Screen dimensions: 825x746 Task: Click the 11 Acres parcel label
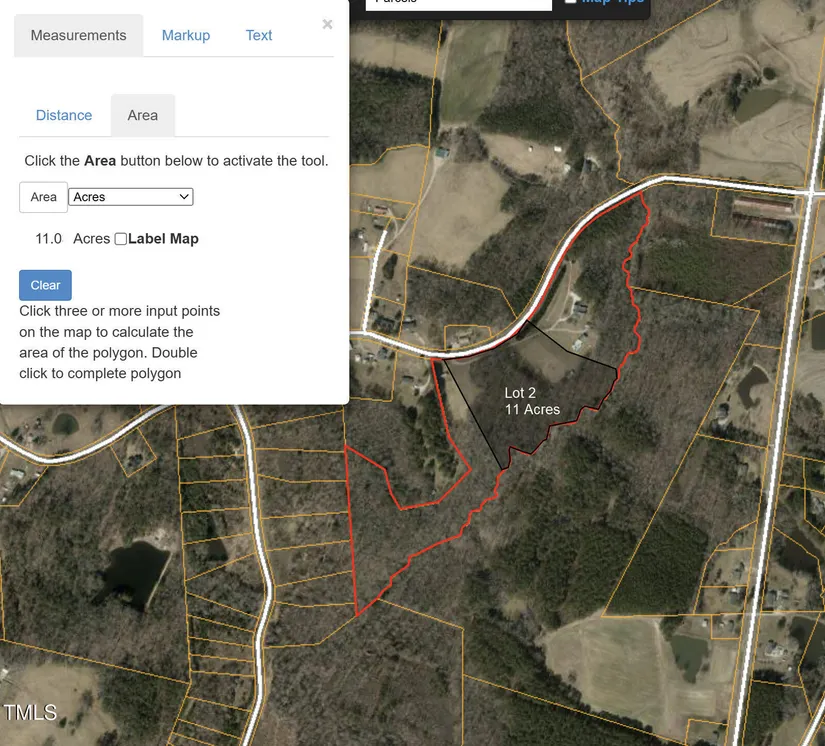pos(532,409)
